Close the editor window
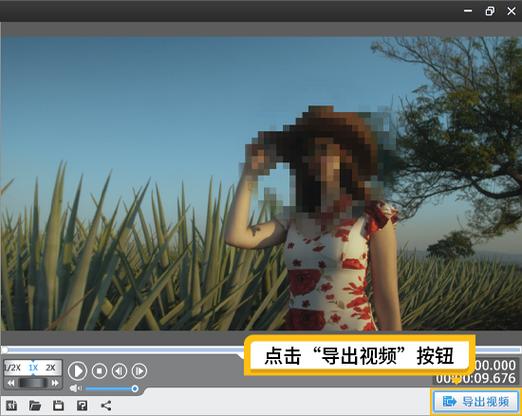The width and height of the screenshot is (522, 416). 511,11
